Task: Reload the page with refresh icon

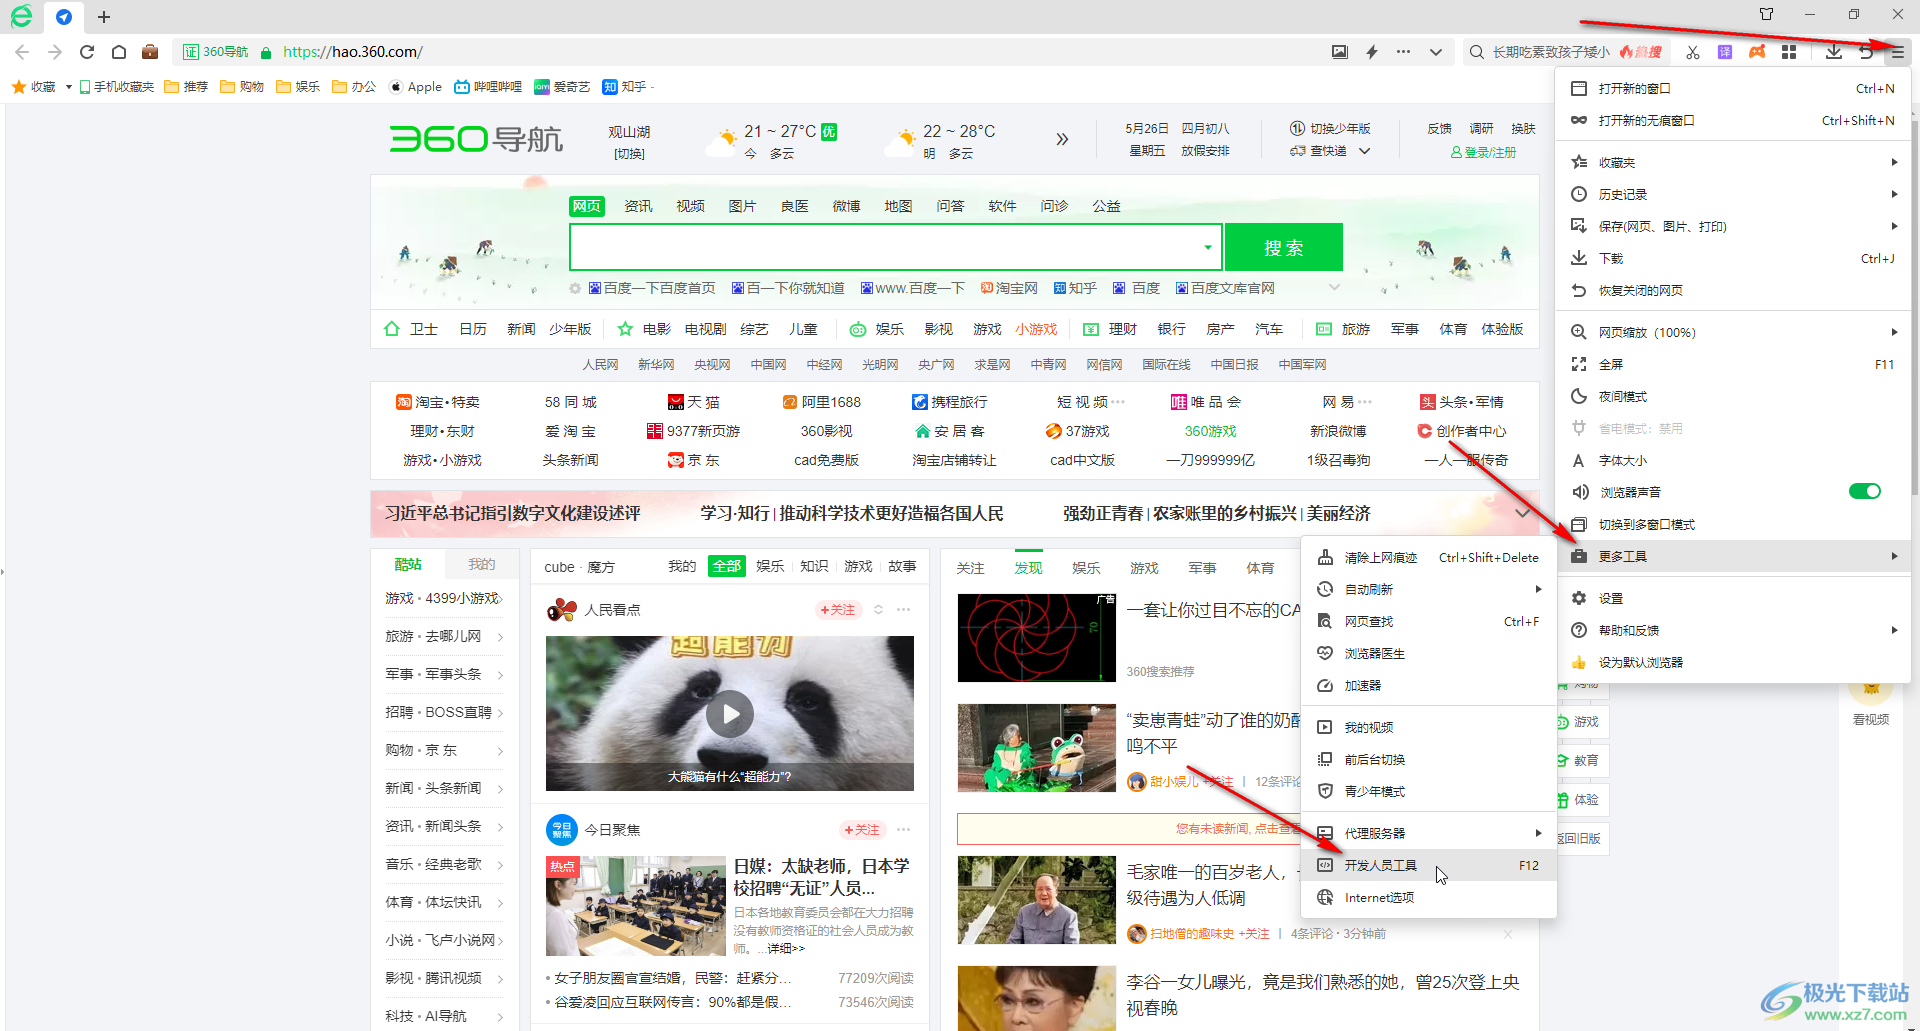Action: 87,52
